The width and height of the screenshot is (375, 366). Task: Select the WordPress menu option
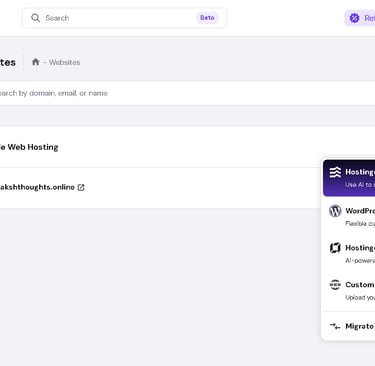349,216
